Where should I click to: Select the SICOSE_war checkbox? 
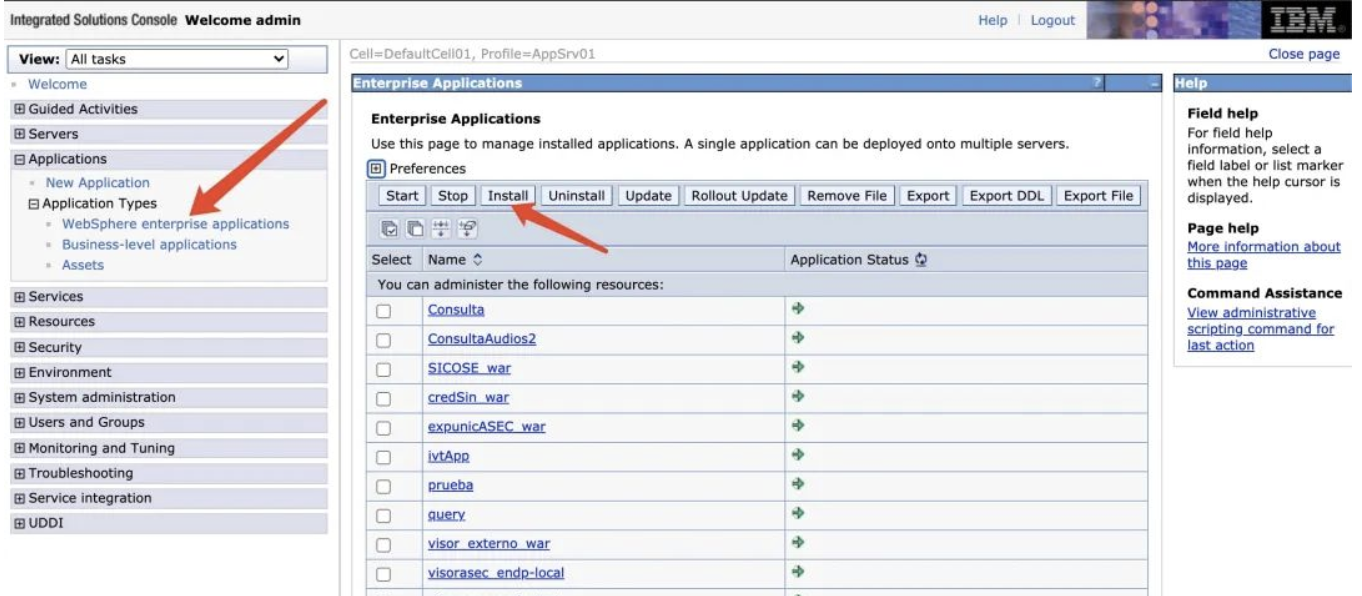point(383,369)
